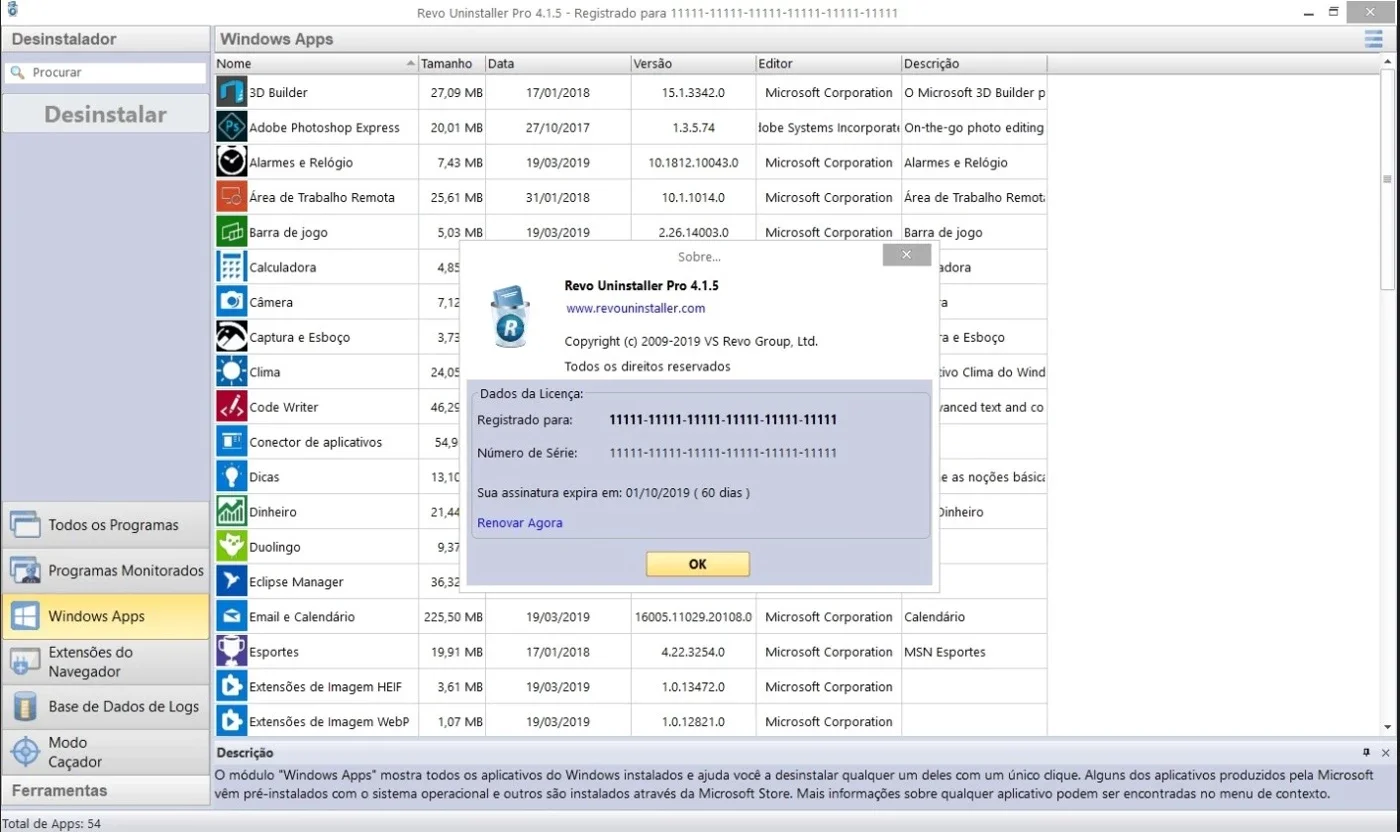The width and height of the screenshot is (1400, 832).
Task: Click the Calculadora app icon
Action: pyautogui.click(x=232, y=267)
